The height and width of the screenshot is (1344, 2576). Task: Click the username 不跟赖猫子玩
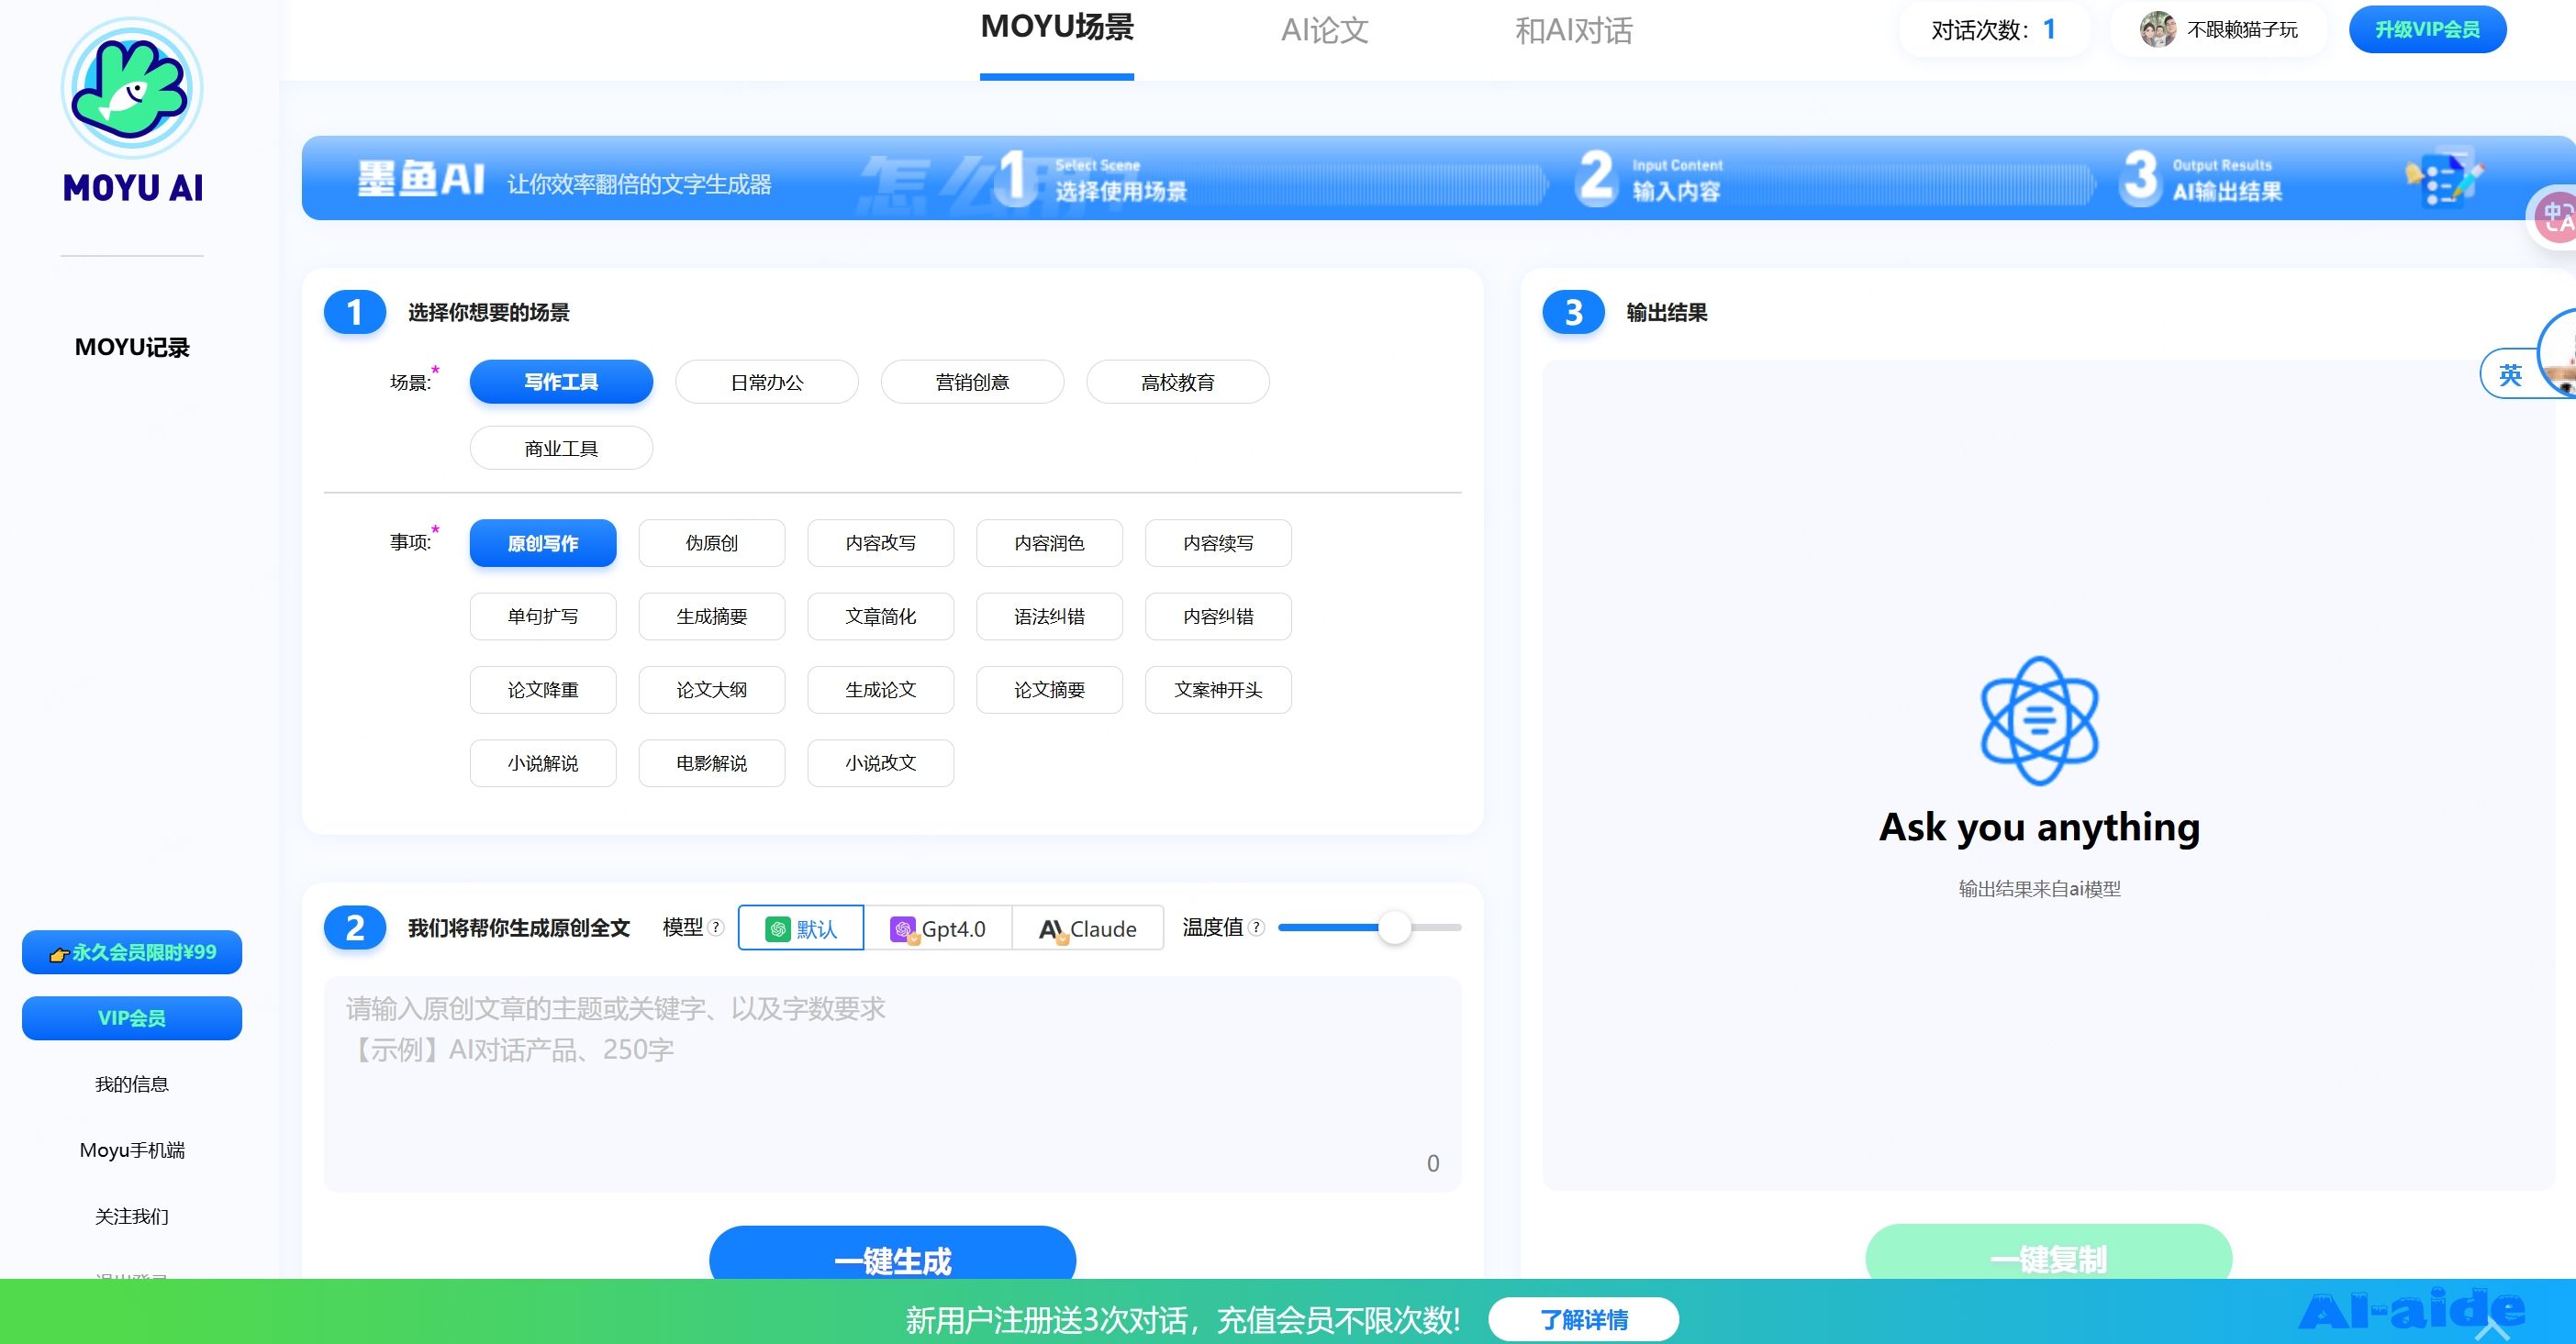click(x=2242, y=30)
